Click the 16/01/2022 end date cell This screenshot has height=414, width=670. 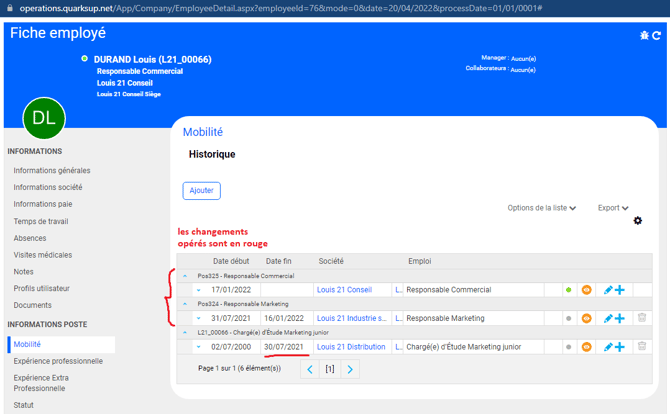click(x=287, y=318)
